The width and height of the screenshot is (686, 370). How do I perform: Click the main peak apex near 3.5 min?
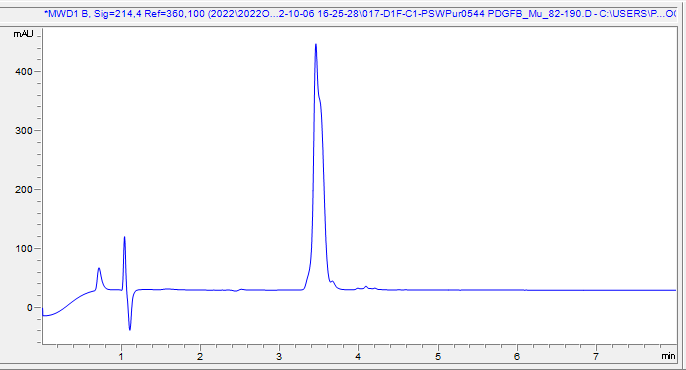click(316, 45)
